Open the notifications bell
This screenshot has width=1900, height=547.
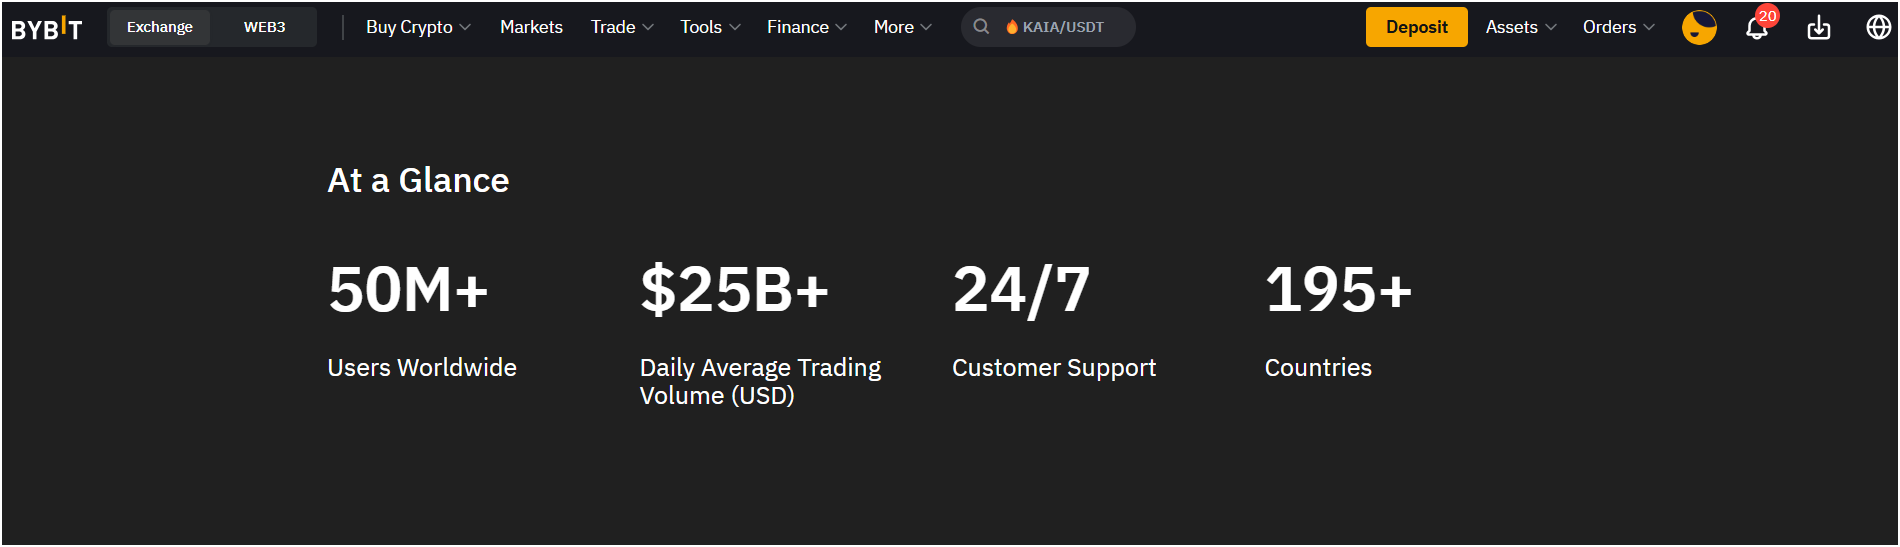coord(1756,29)
